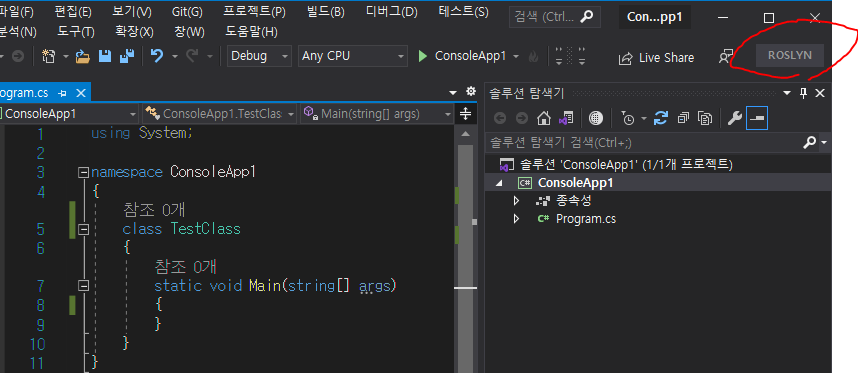Undo the last edit with the blue arrow
The image size is (858, 373).
pos(157,56)
